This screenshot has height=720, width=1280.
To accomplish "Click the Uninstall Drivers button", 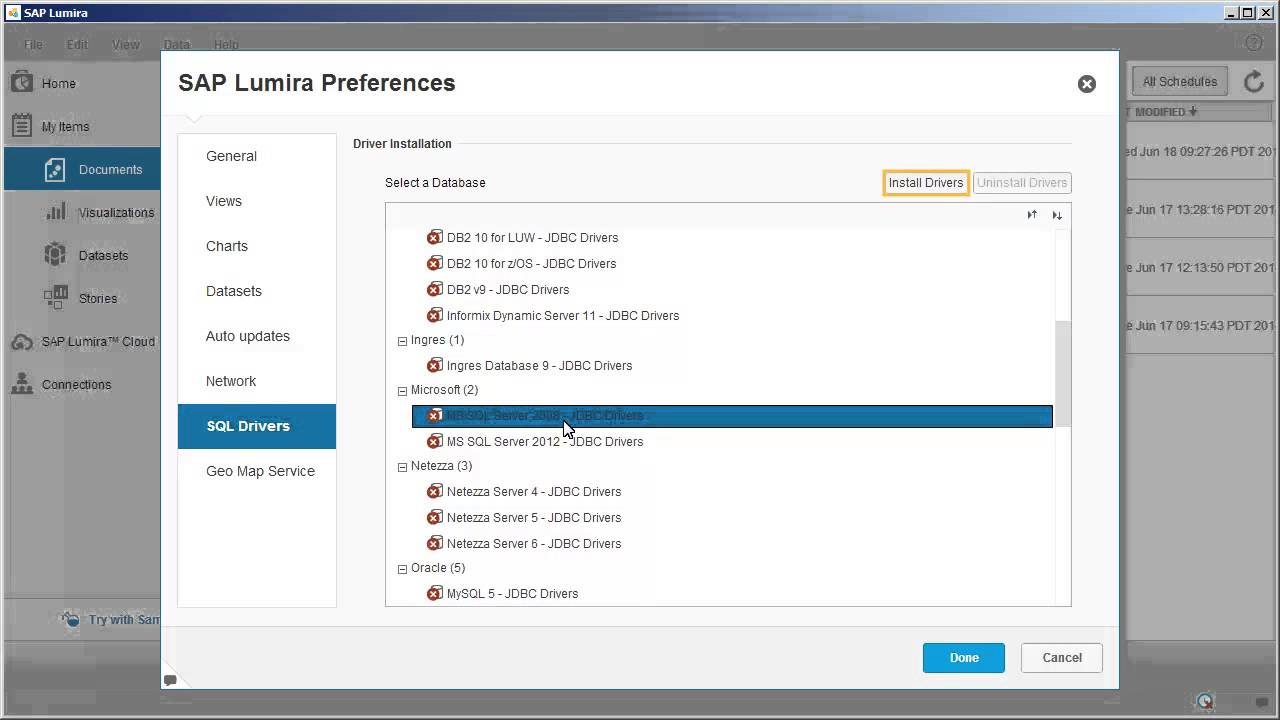I will pos(1022,183).
